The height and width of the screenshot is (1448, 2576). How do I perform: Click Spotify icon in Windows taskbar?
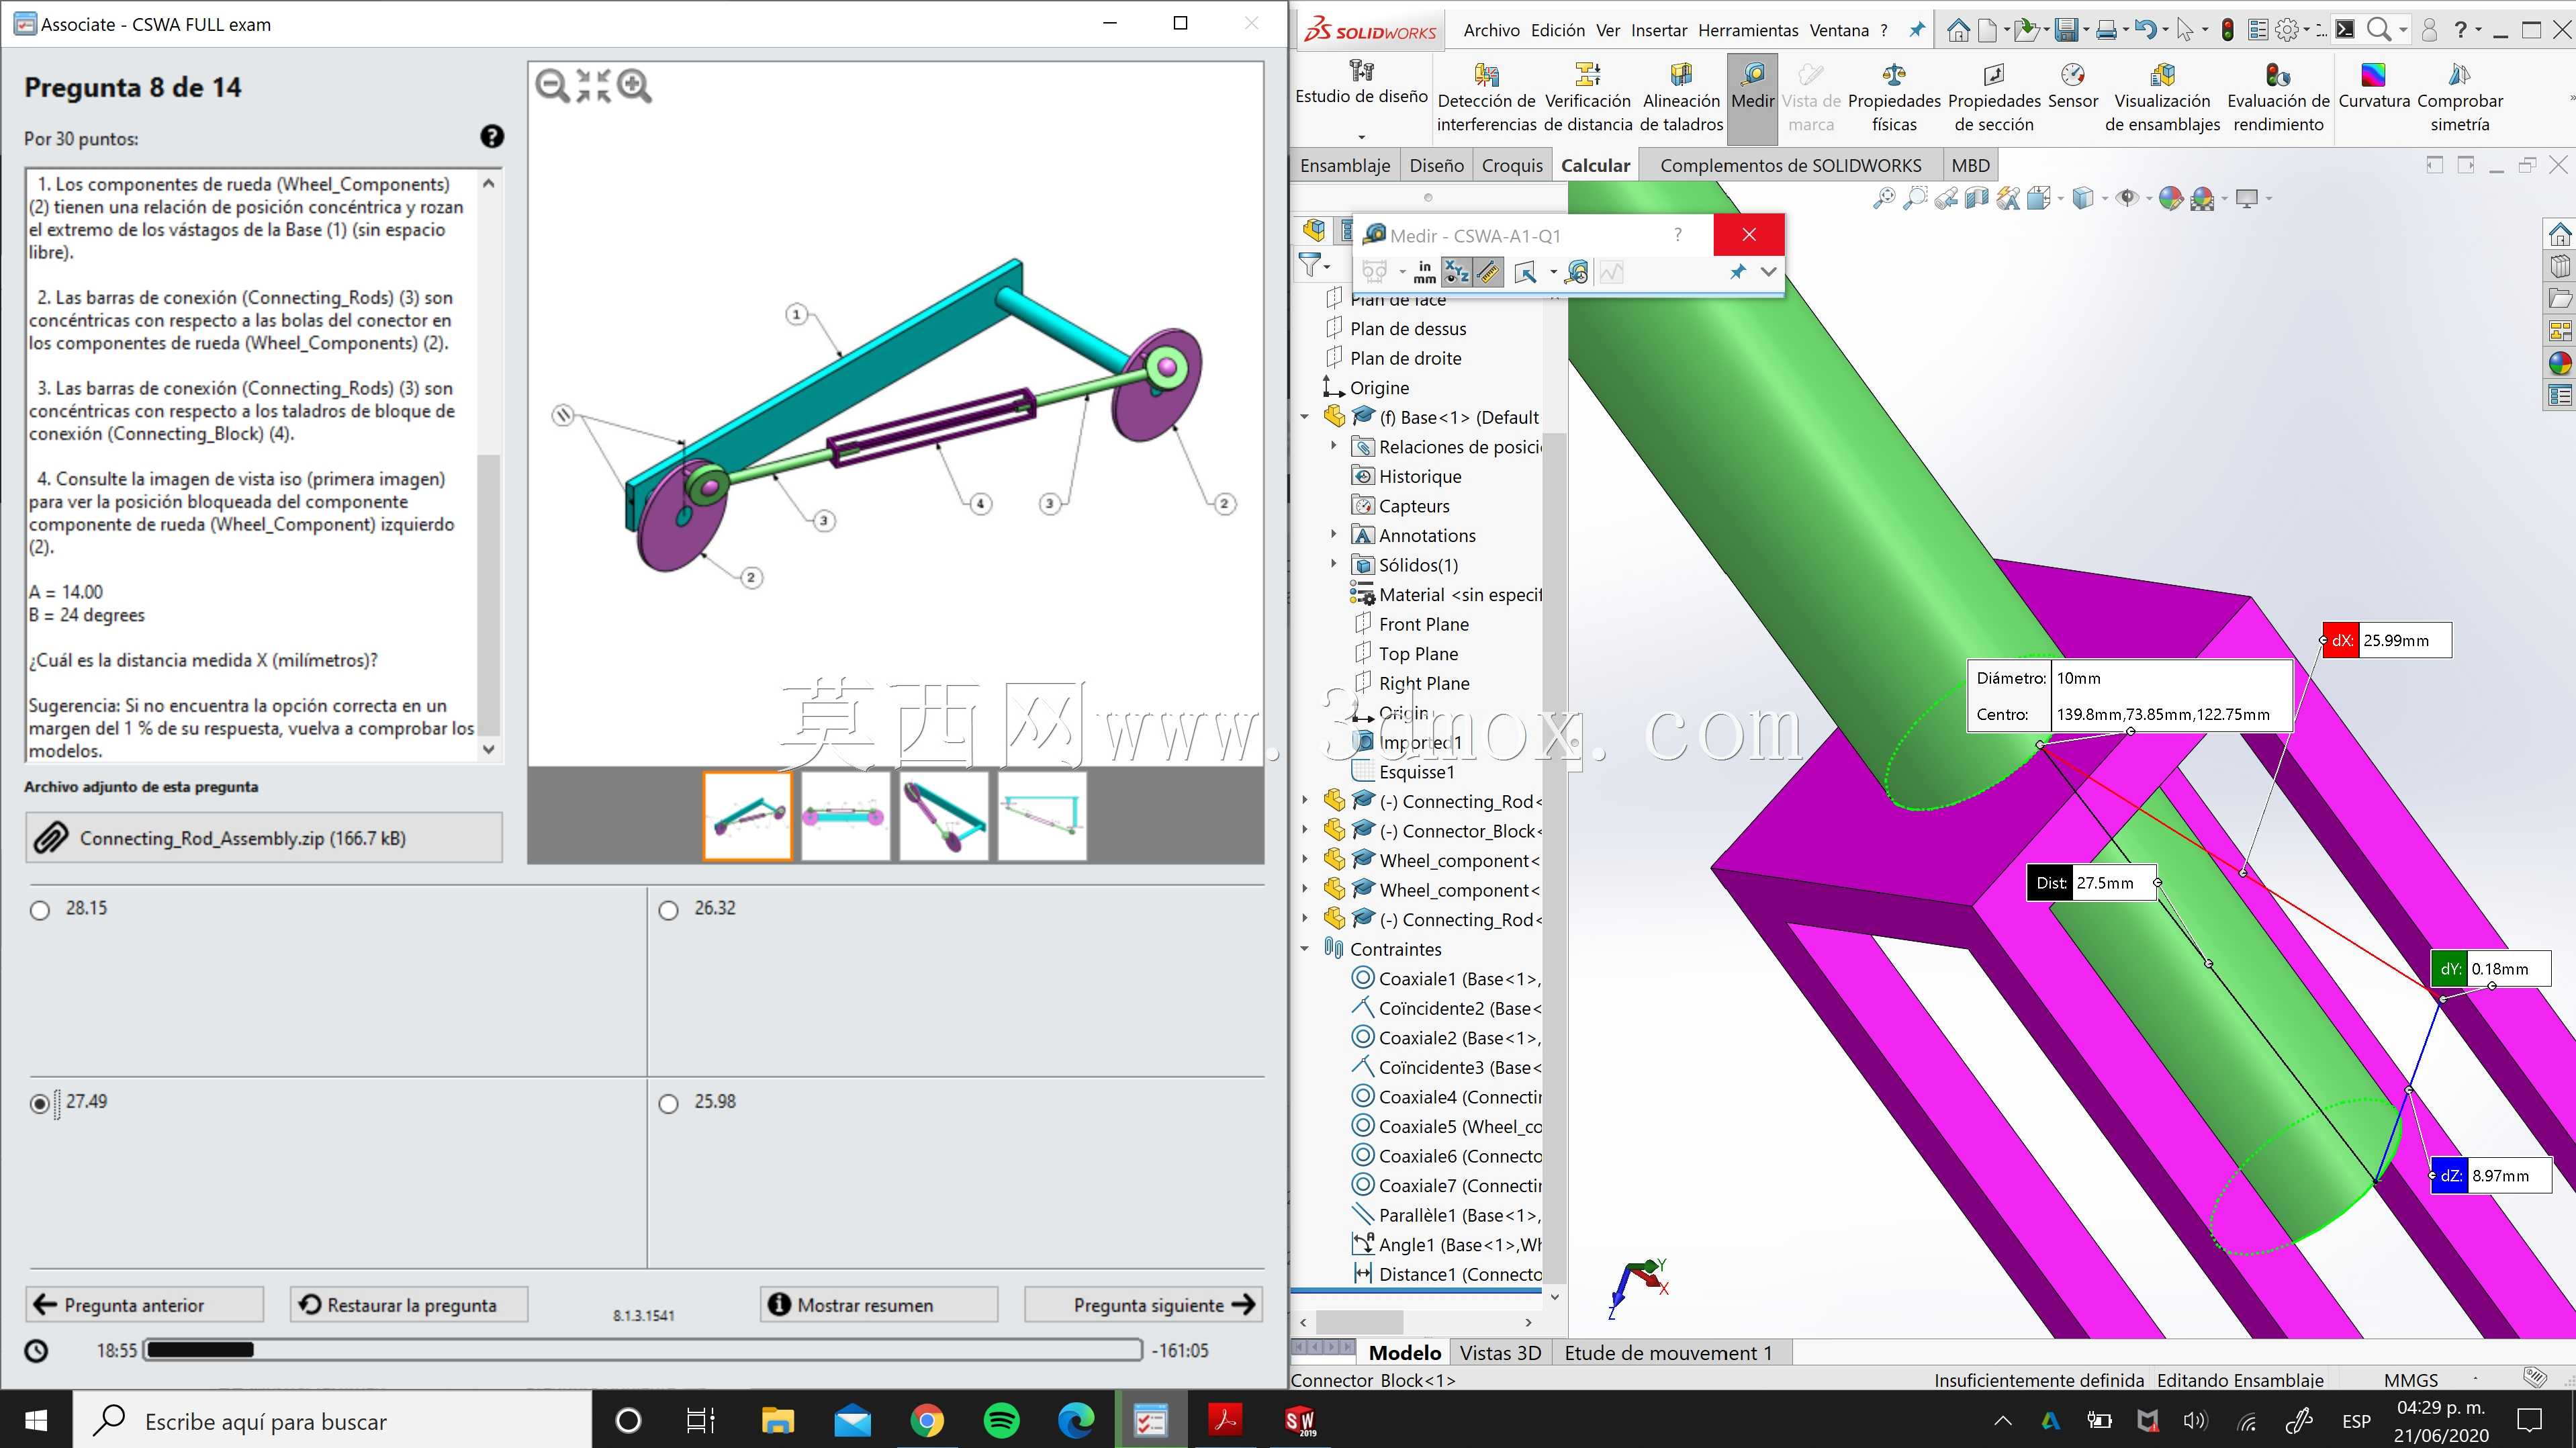[x=1001, y=1420]
